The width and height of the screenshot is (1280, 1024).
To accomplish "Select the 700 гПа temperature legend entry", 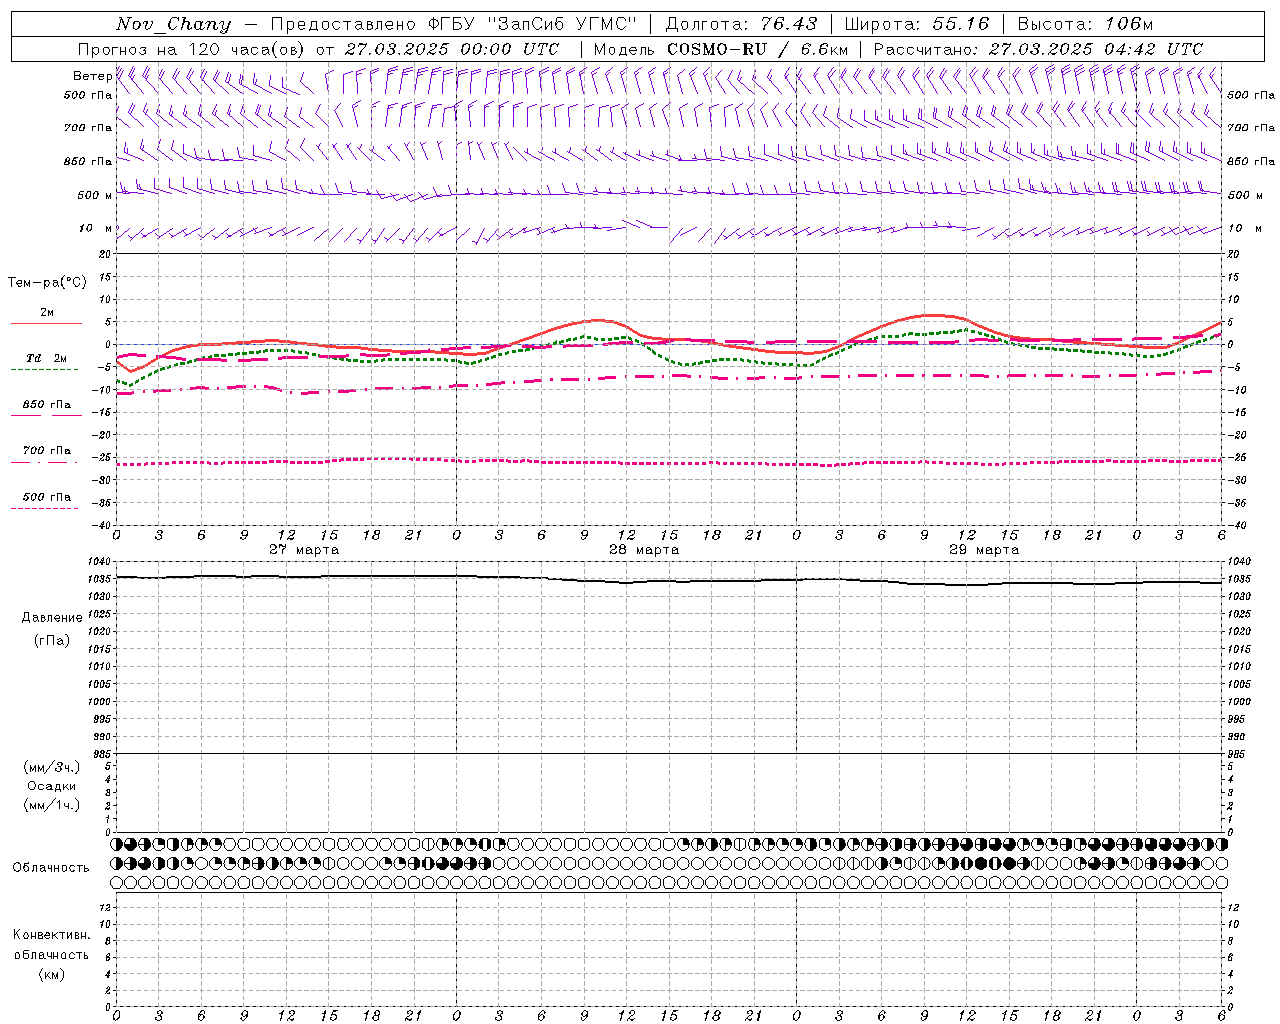I will [45, 455].
